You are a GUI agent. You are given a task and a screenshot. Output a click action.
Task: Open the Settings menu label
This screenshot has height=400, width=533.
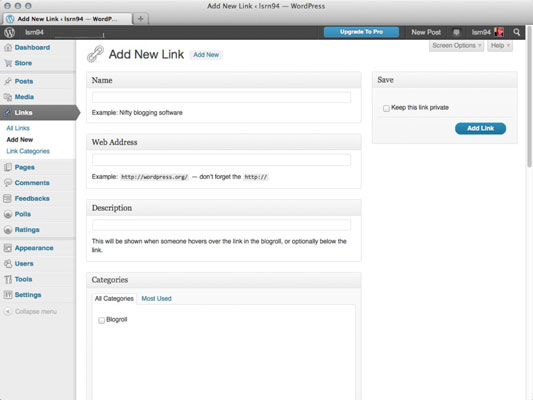click(x=28, y=295)
